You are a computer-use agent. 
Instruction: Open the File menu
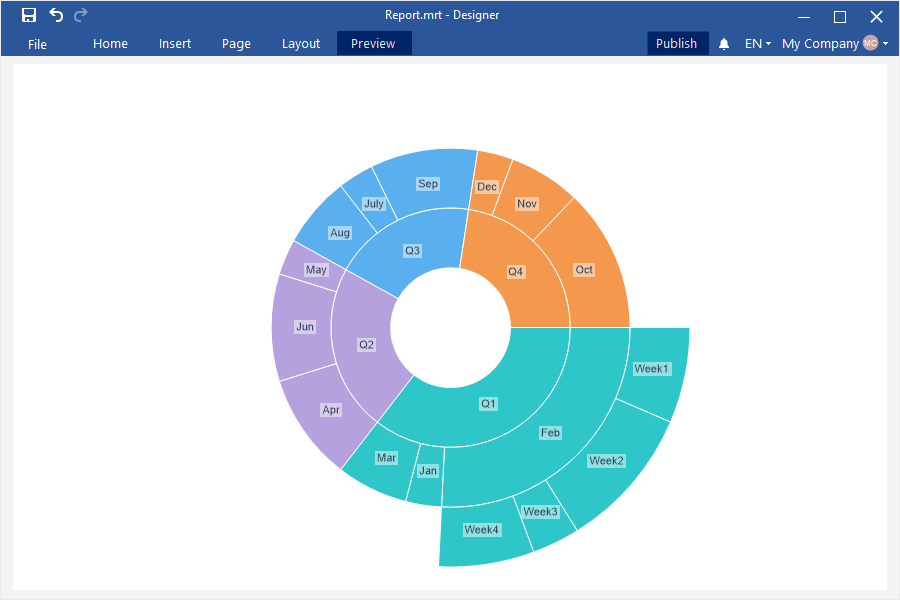point(37,44)
